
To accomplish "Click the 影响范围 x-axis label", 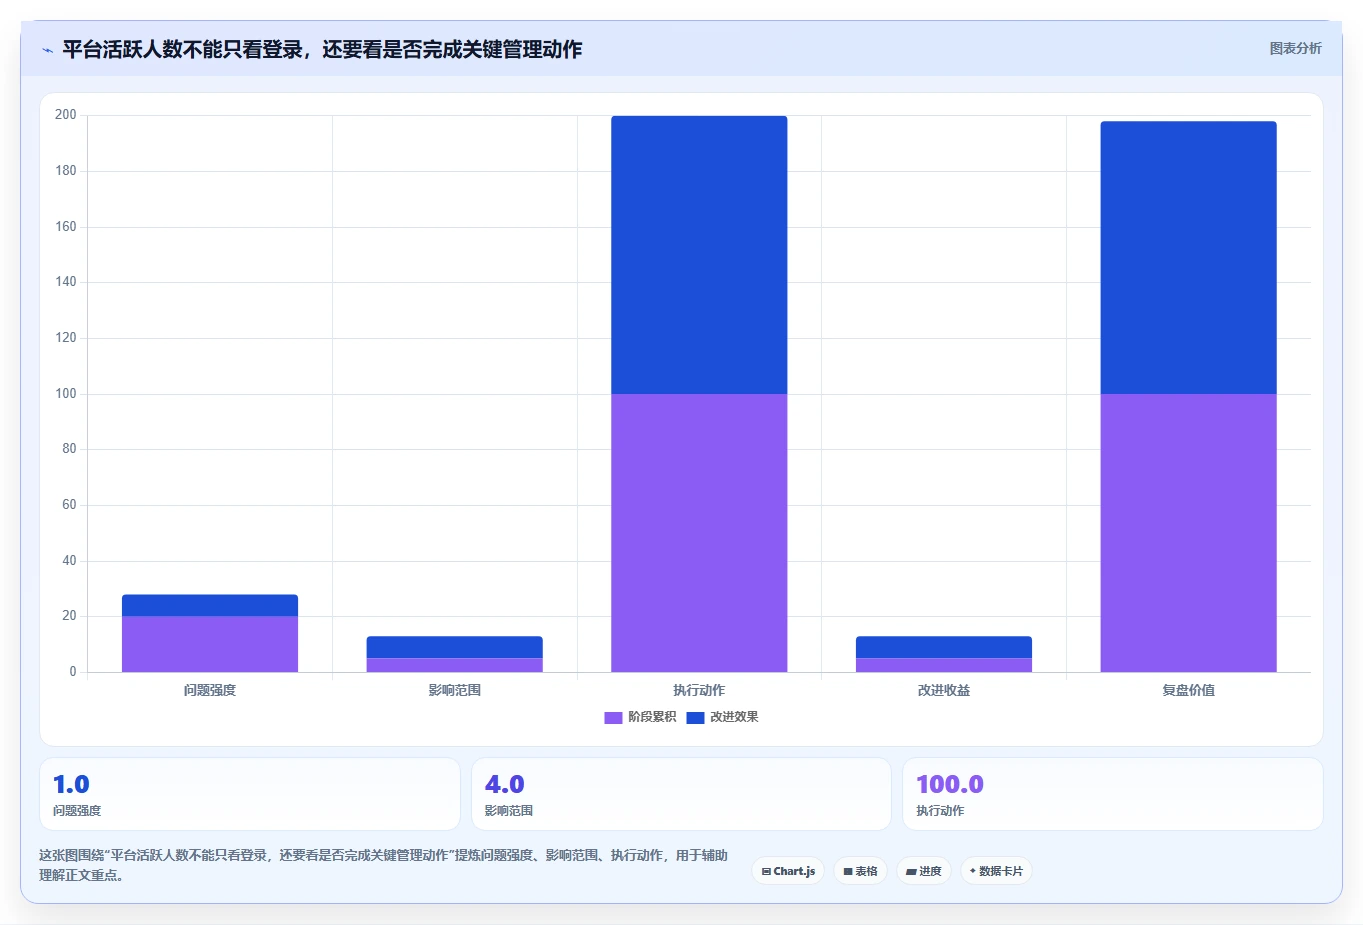I will pyautogui.click(x=455, y=690).
